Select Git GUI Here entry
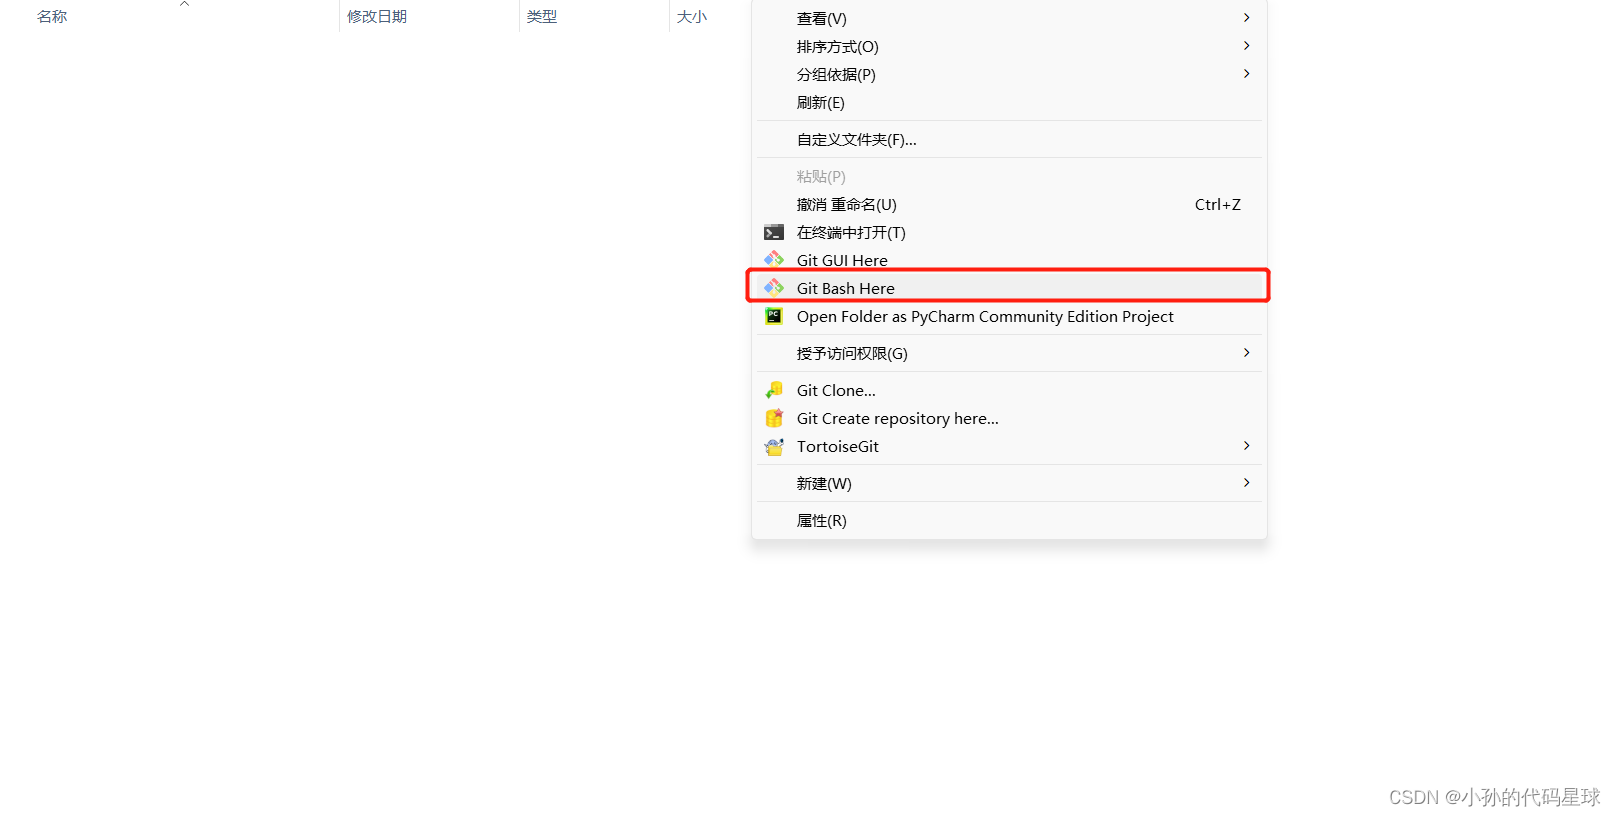 tap(1009, 259)
